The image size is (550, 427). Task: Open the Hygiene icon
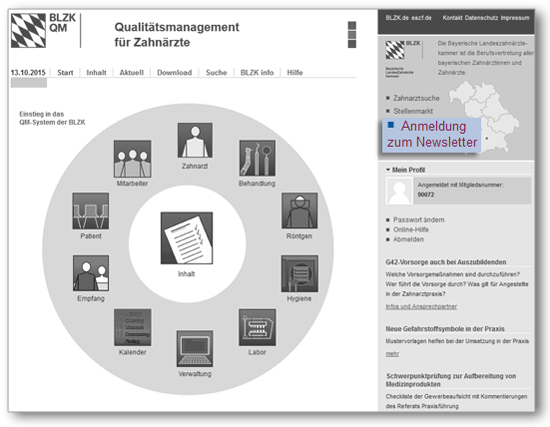299,273
